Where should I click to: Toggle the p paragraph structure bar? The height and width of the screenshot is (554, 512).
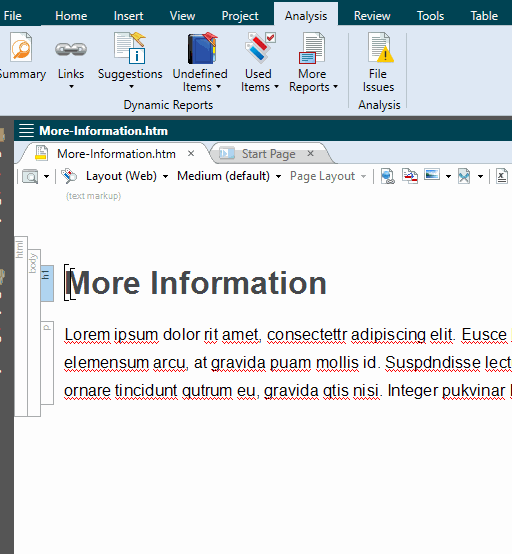click(47, 363)
